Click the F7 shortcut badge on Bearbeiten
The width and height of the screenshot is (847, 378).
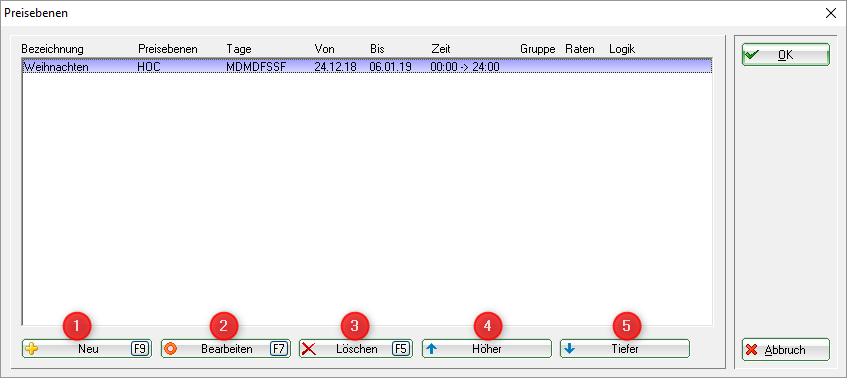(278, 349)
